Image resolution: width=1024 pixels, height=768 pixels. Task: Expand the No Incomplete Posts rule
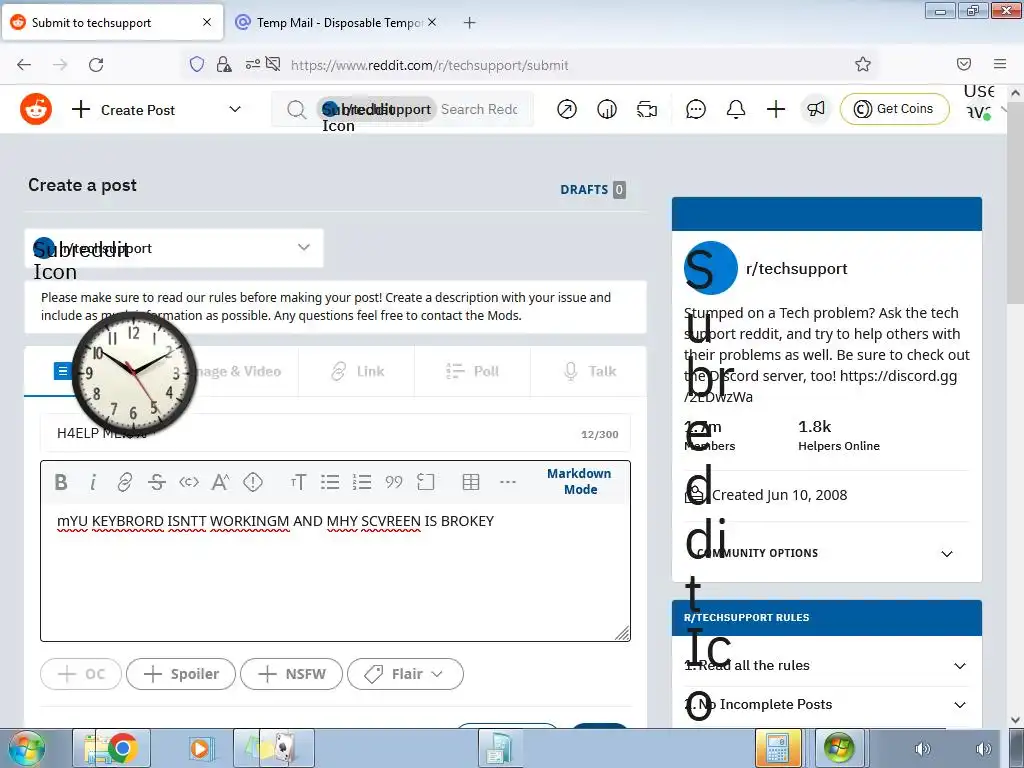click(826, 705)
